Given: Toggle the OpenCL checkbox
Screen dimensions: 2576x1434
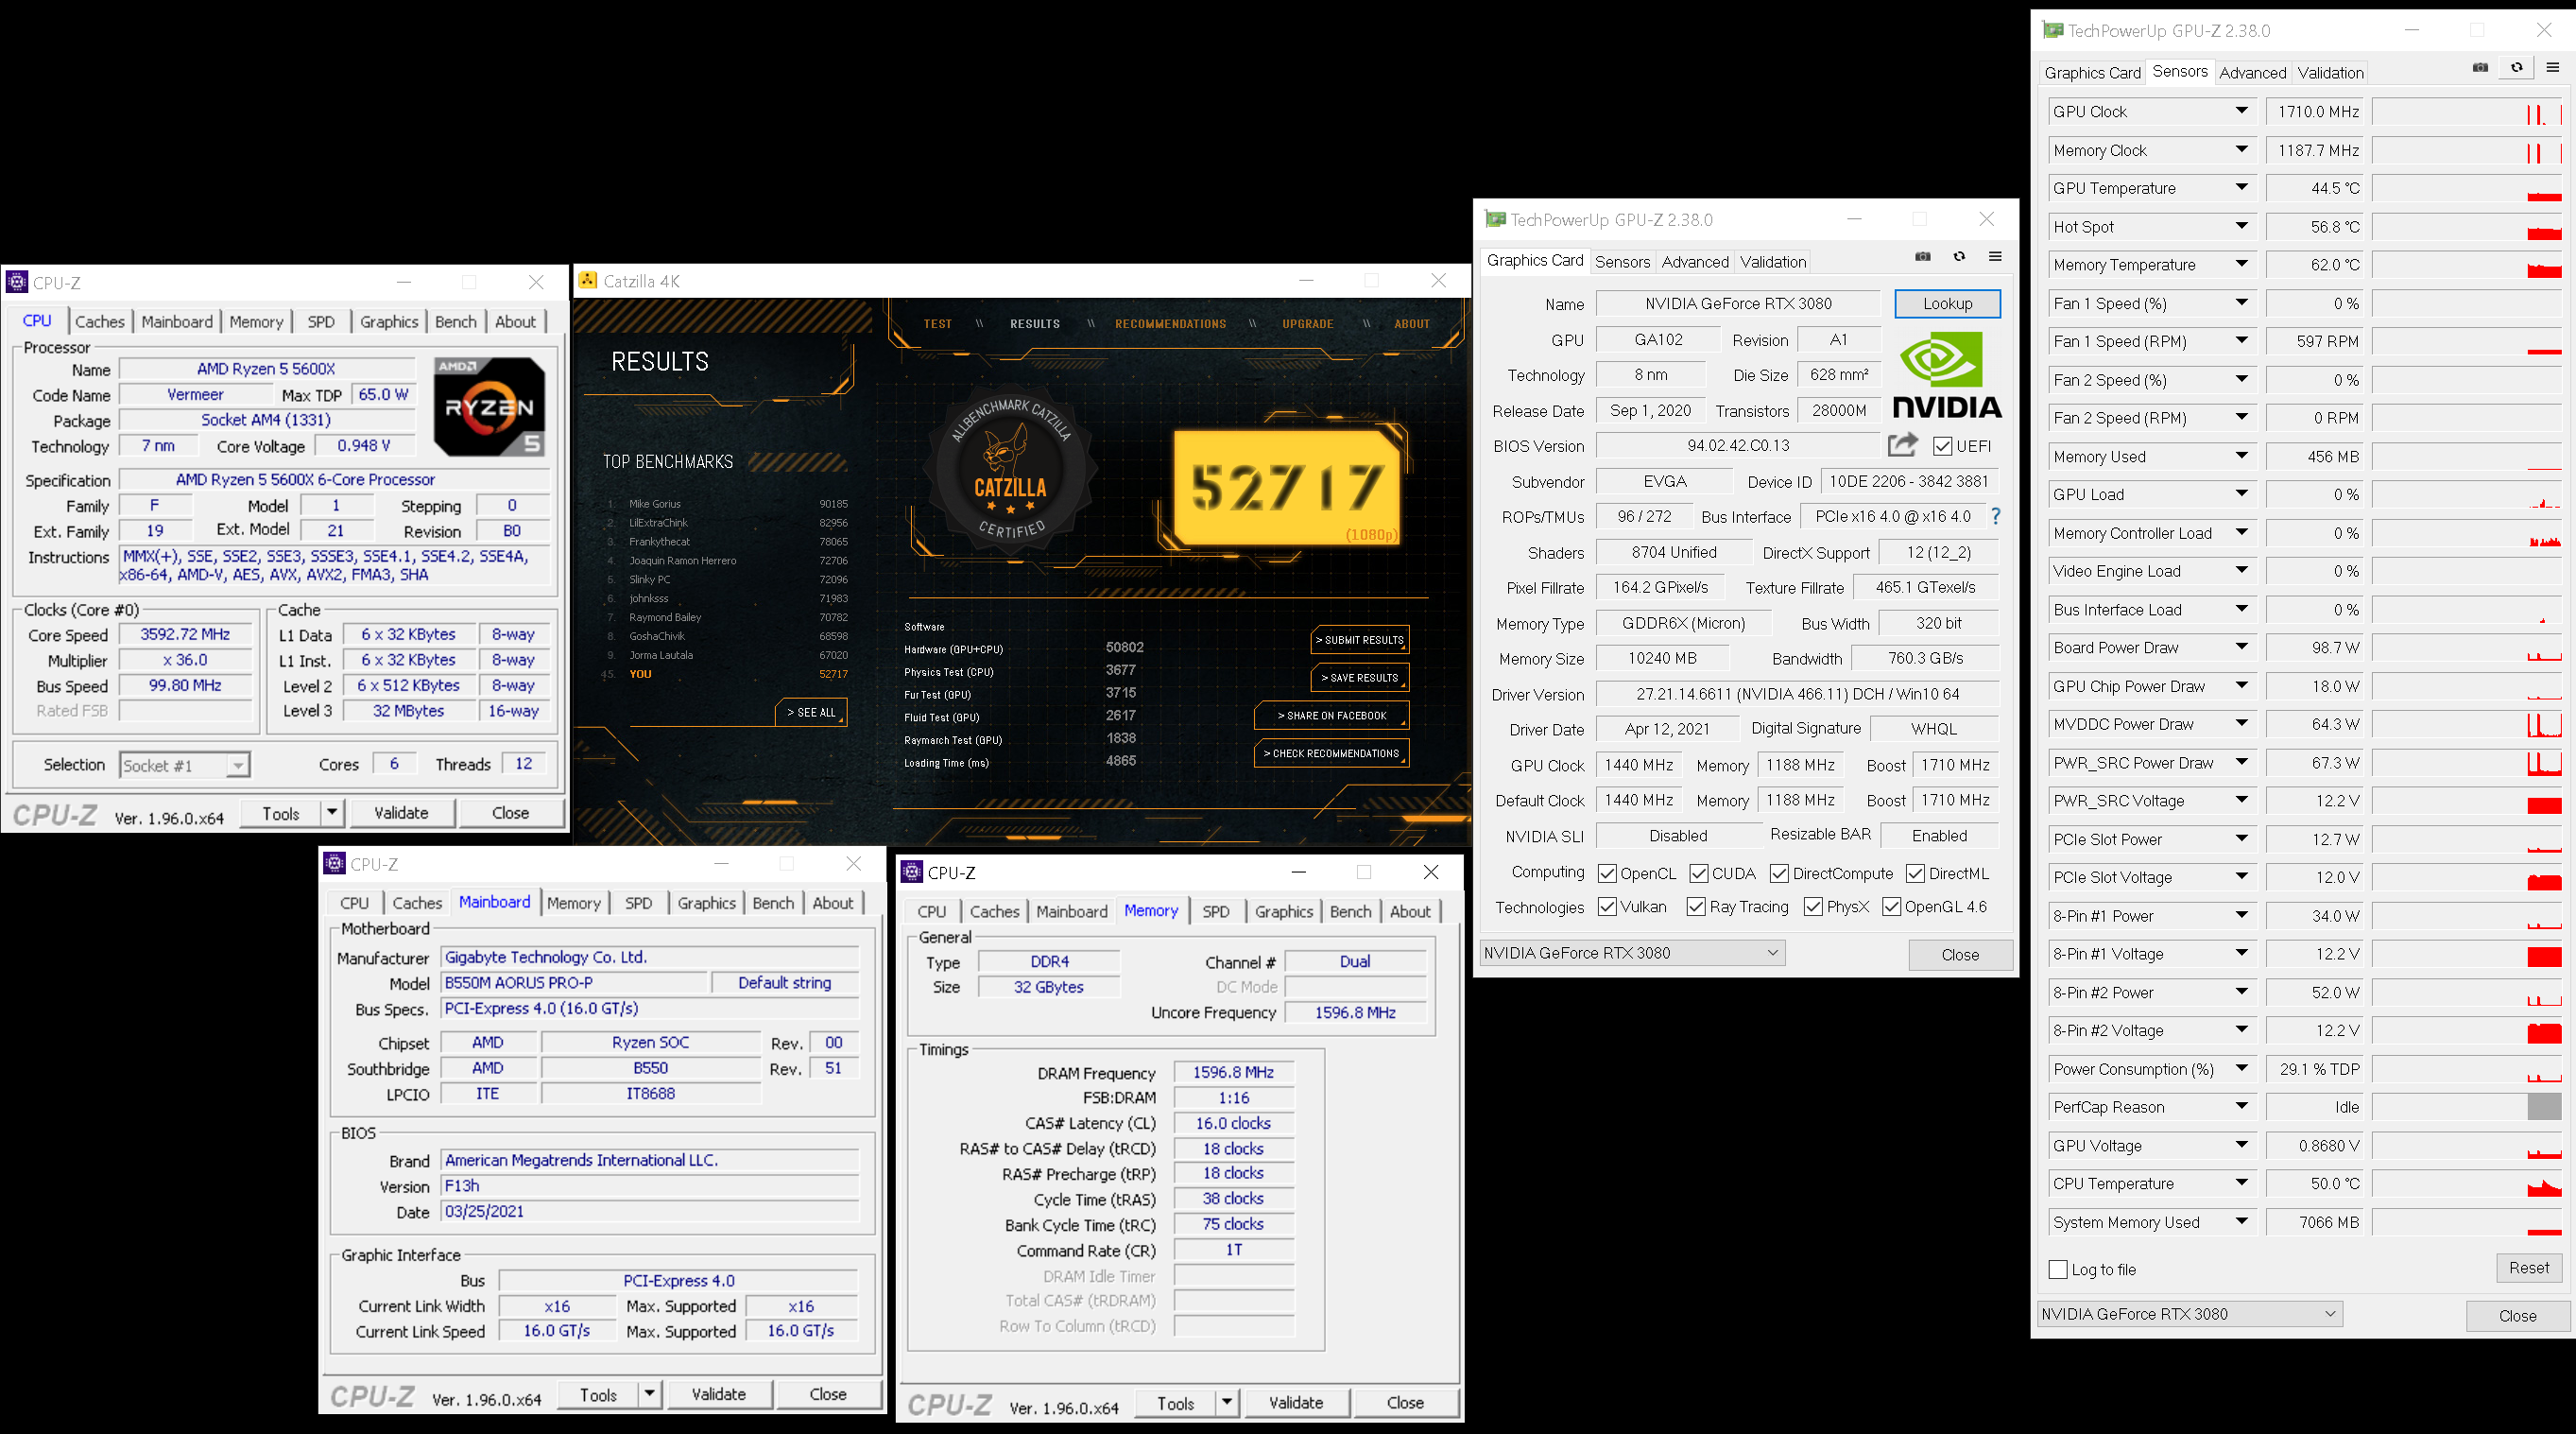Looking at the screenshot, I should [x=1607, y=873].
